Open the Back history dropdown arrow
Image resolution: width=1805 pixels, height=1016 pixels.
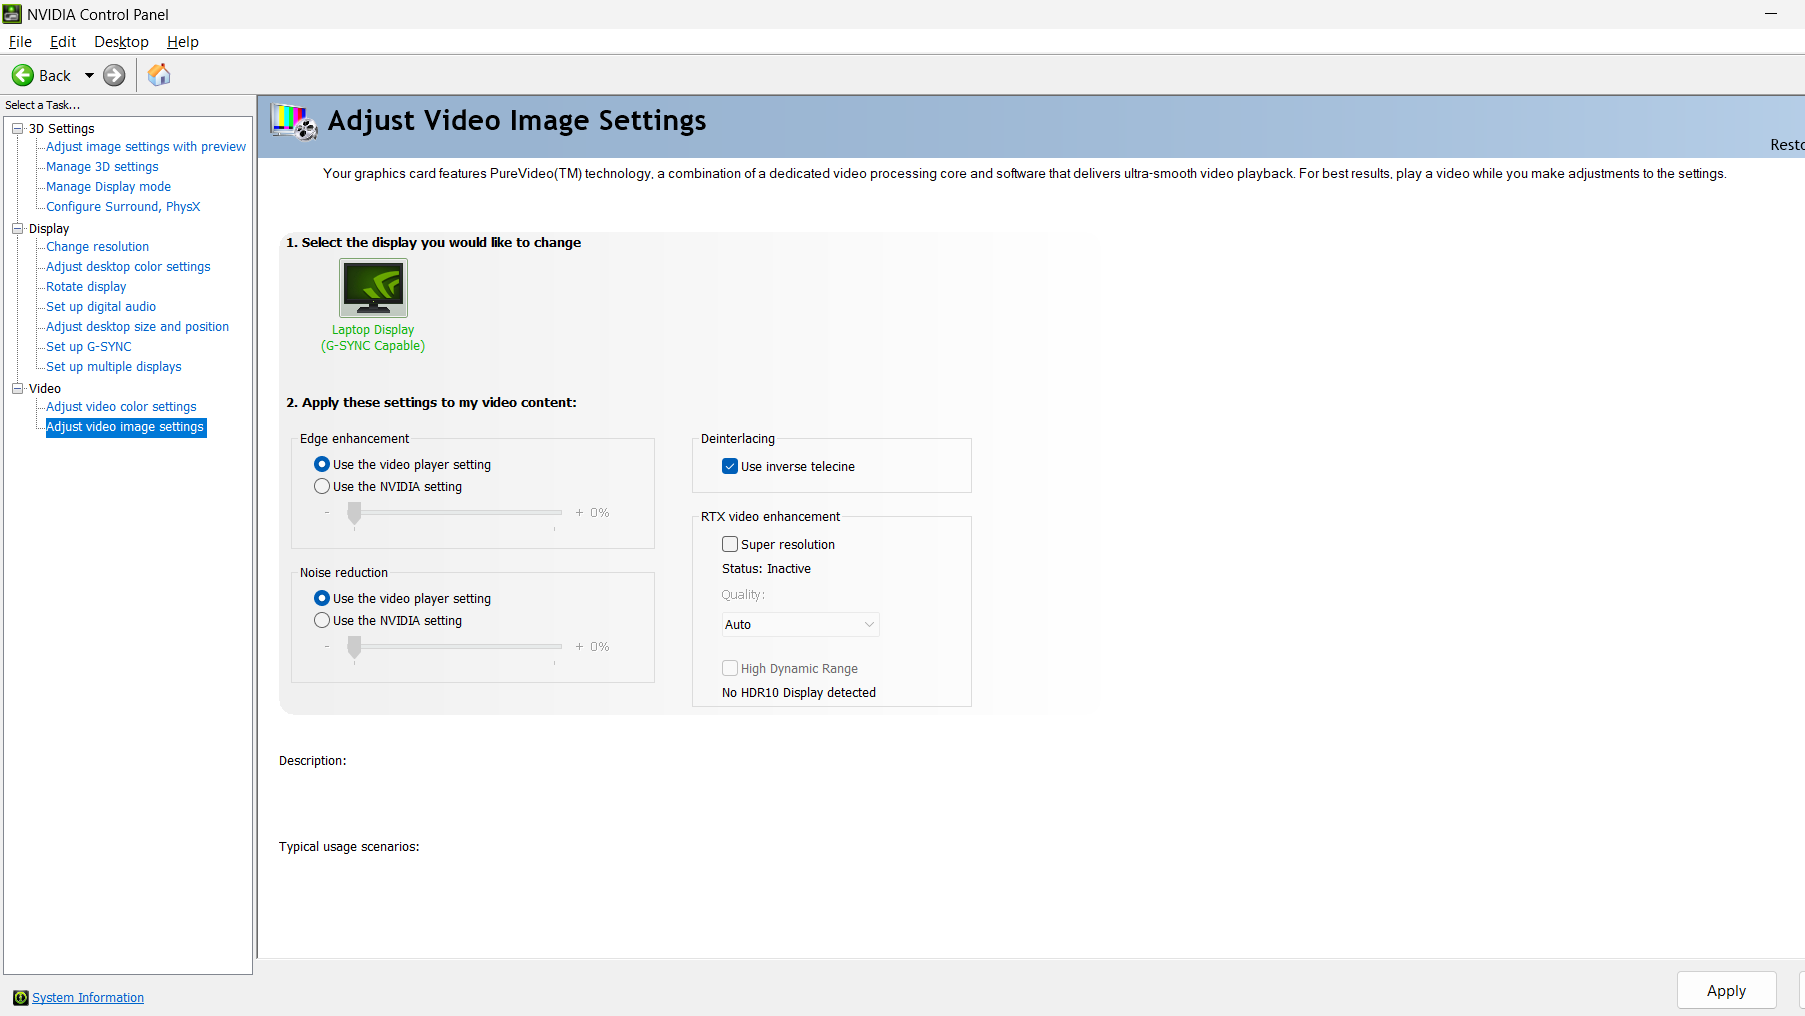[89, 75]
